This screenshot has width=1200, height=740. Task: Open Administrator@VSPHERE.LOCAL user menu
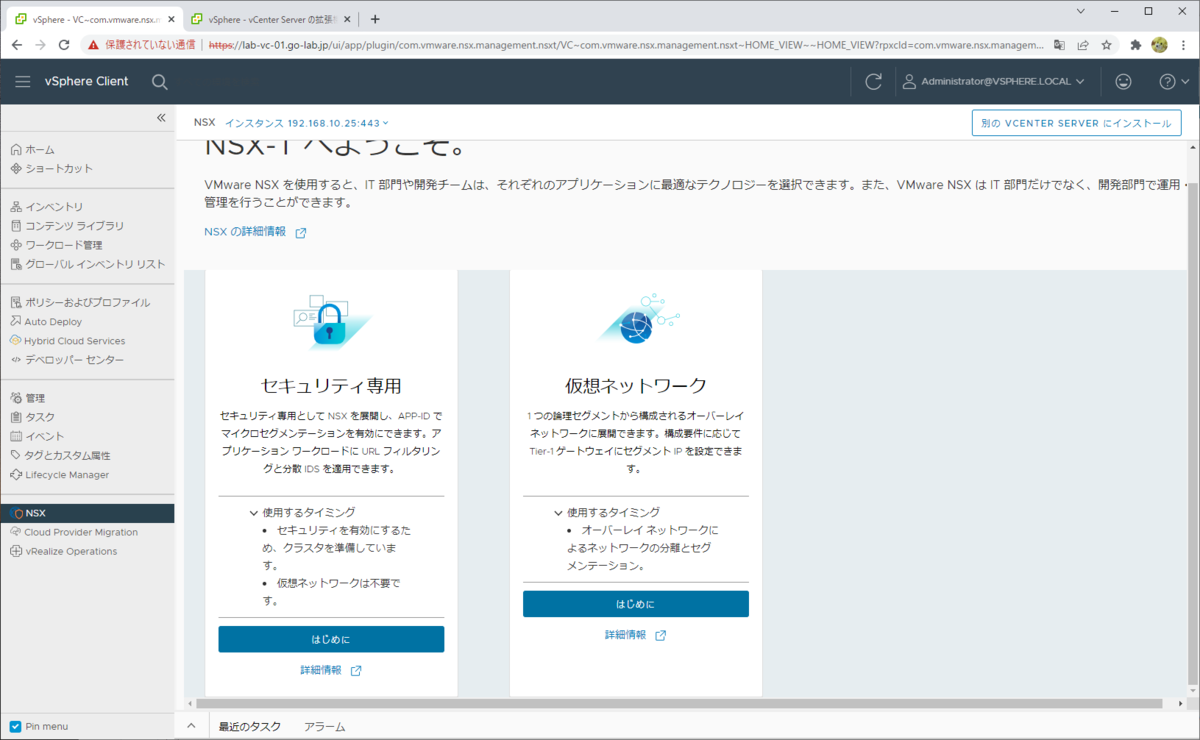point(993,82)
